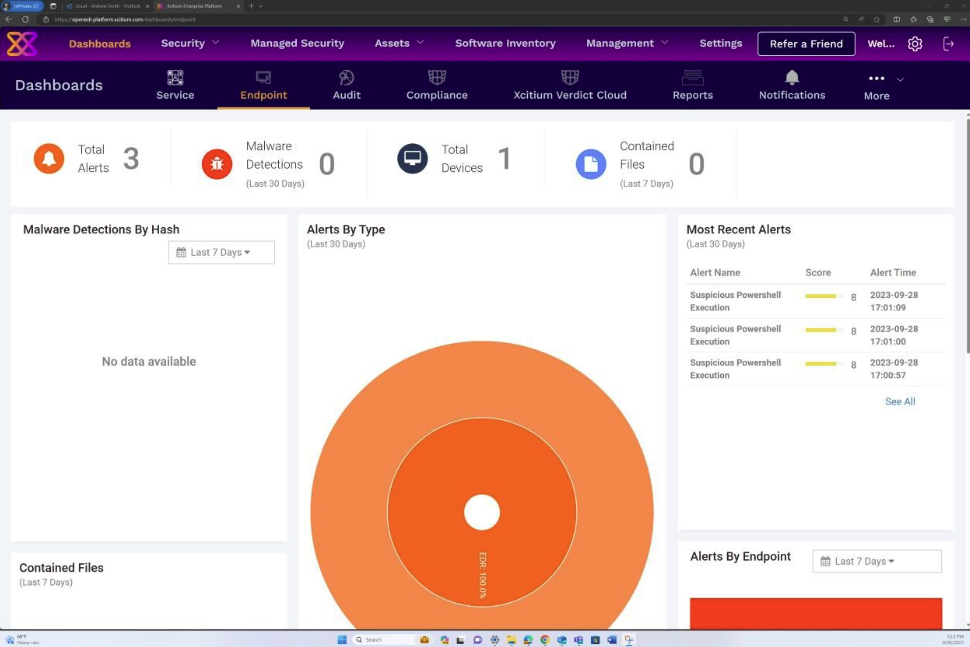970x647 pixels.
Task: Open the settings gear icon in header
Action: tap(915, 44)
